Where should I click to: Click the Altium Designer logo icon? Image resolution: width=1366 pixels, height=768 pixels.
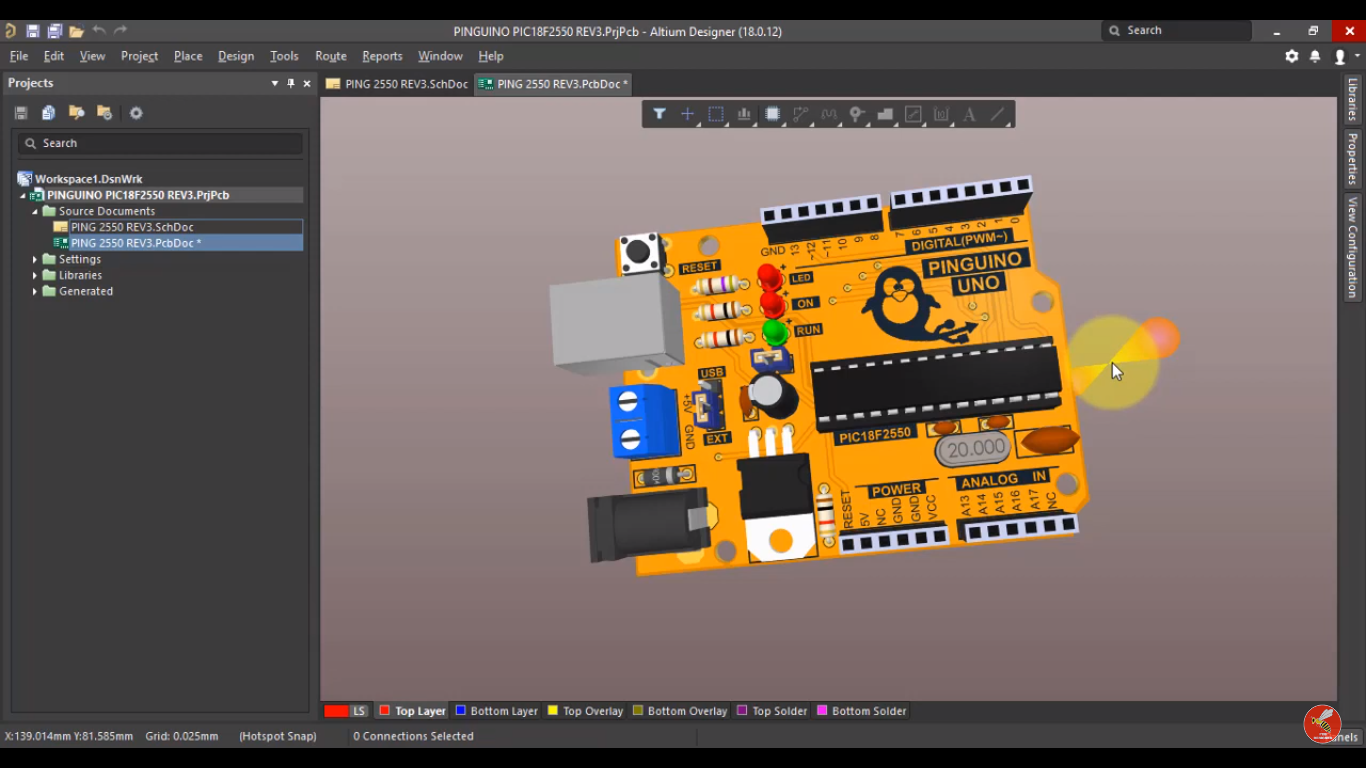click(x=11, y=31)
